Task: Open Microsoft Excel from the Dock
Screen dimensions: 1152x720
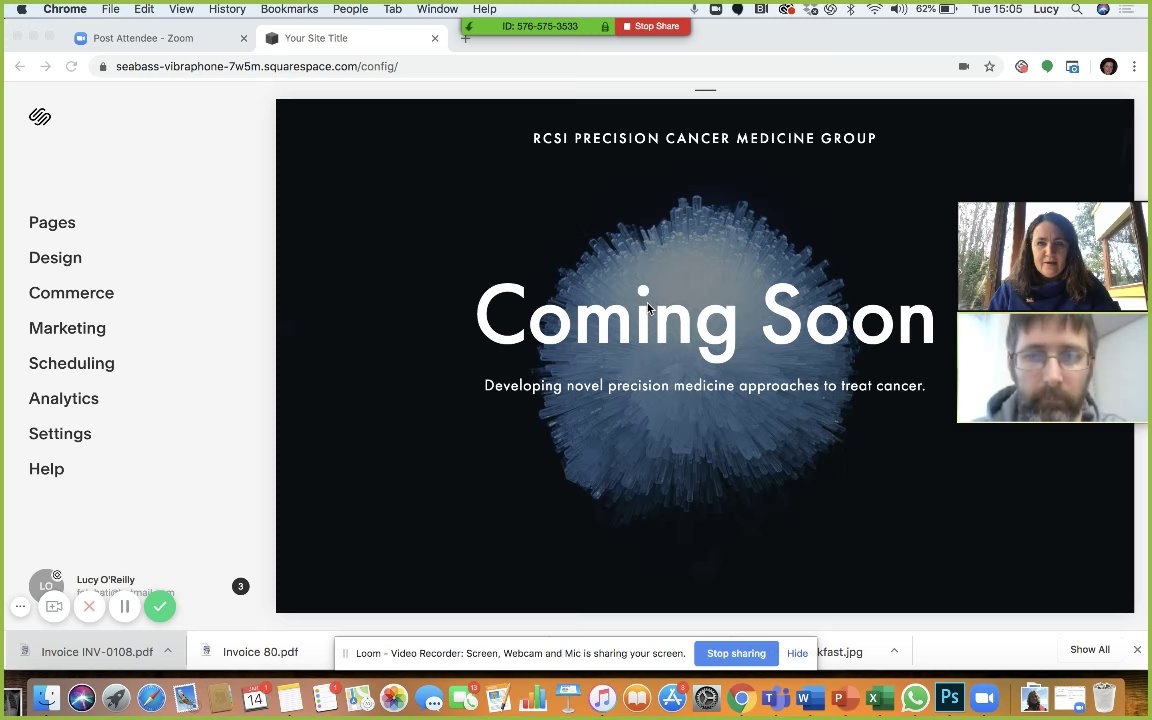Action: pyautogui.click(x=880, y=698)
